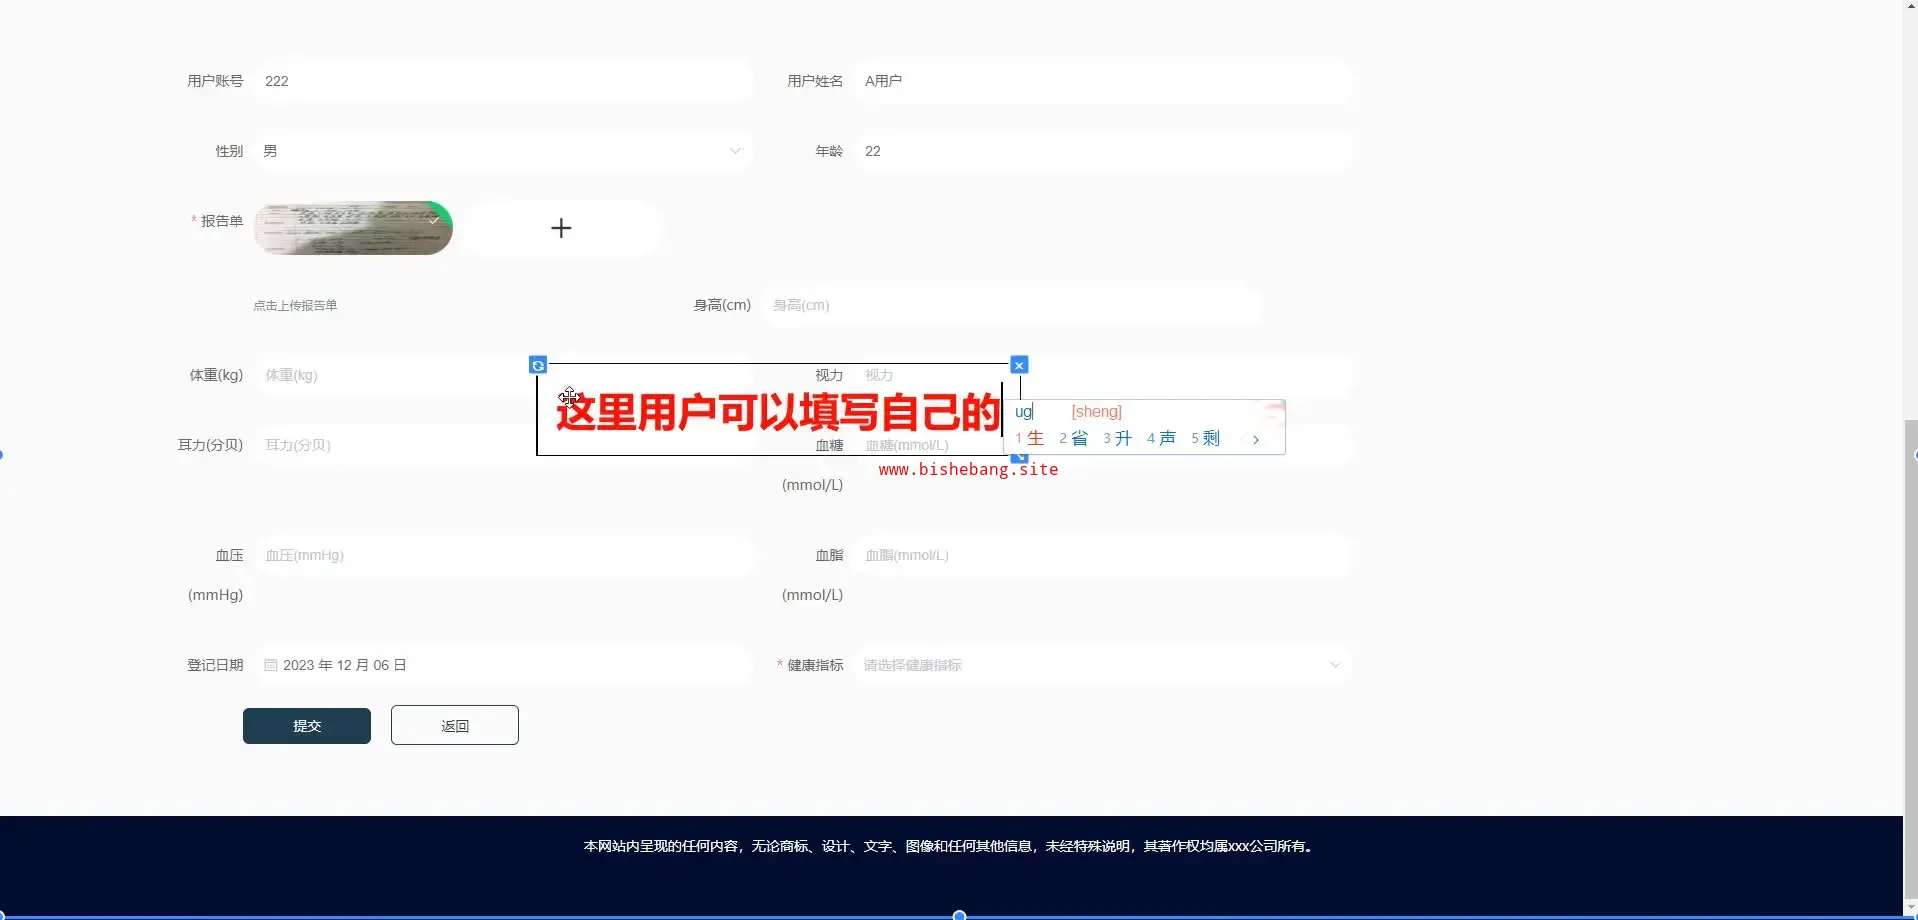The height and width of the screenshot is (920, 1918).
Task: Pick IME candidate 4 声
Action: click(1161, 438)
